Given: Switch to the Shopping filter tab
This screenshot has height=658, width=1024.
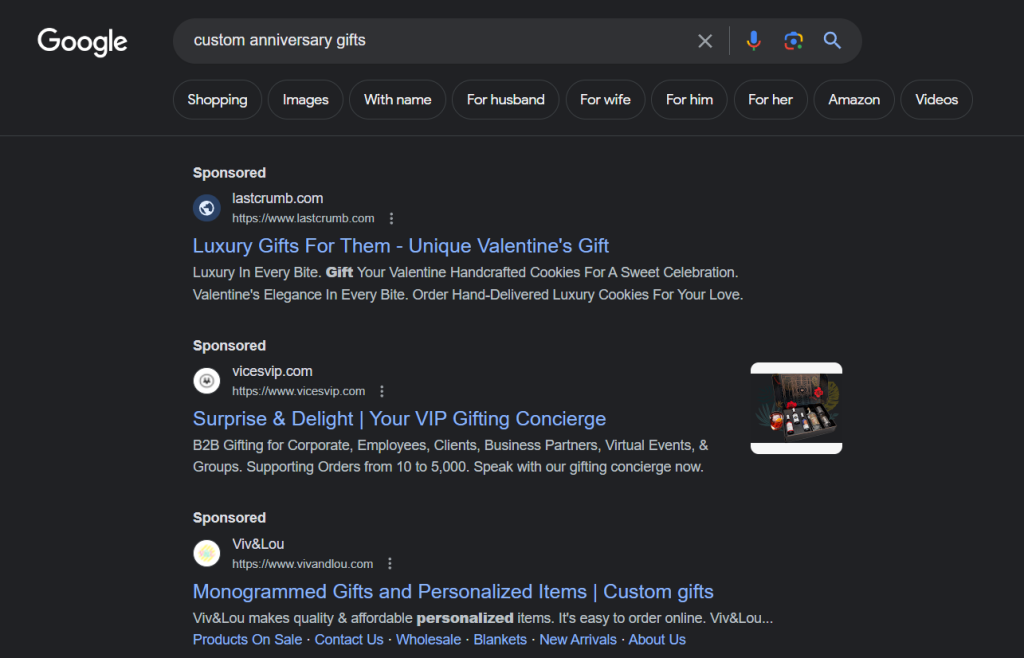Looking at the screenshot, I should point(217,99).
